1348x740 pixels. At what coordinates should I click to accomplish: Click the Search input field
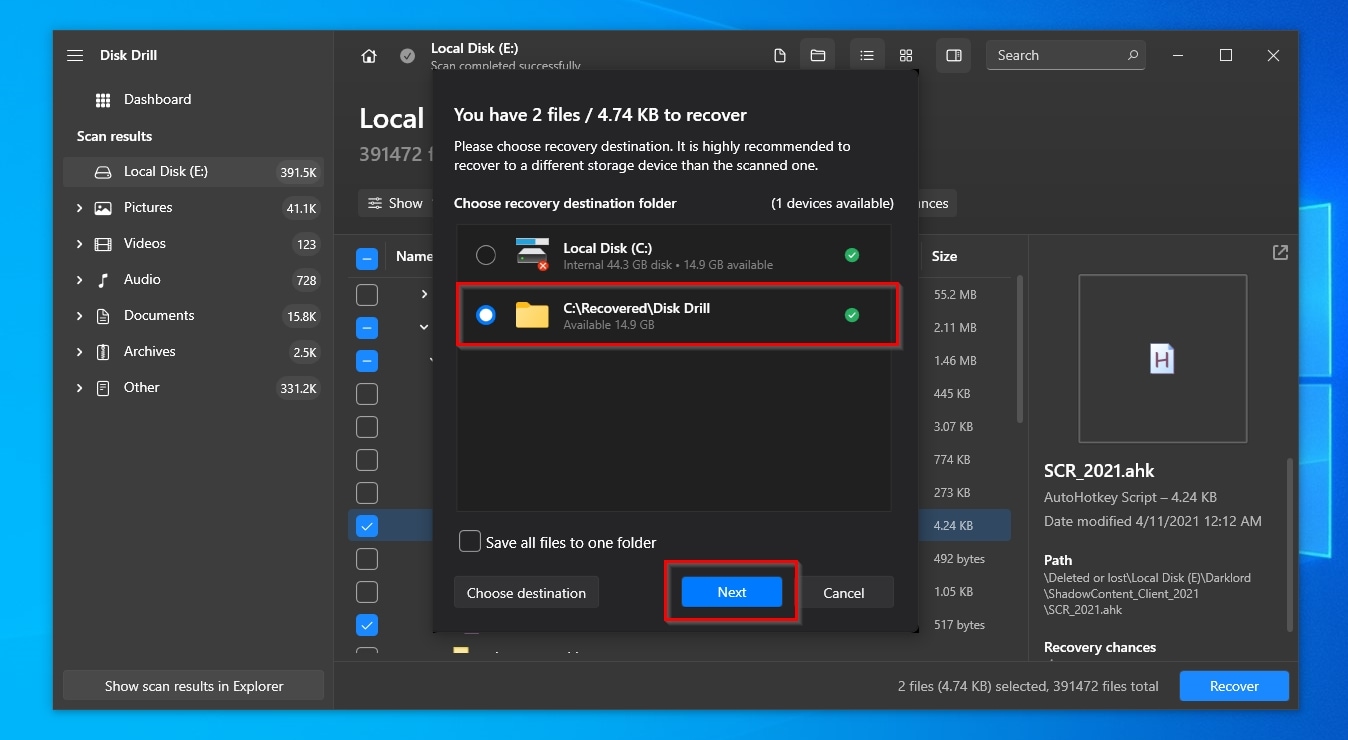tap(1058, 56)
